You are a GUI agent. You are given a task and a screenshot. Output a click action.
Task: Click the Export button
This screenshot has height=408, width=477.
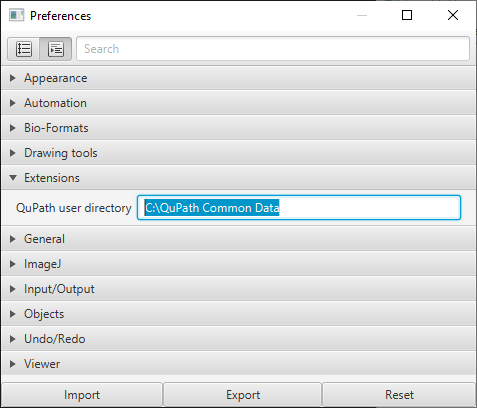tap(243, 395)
